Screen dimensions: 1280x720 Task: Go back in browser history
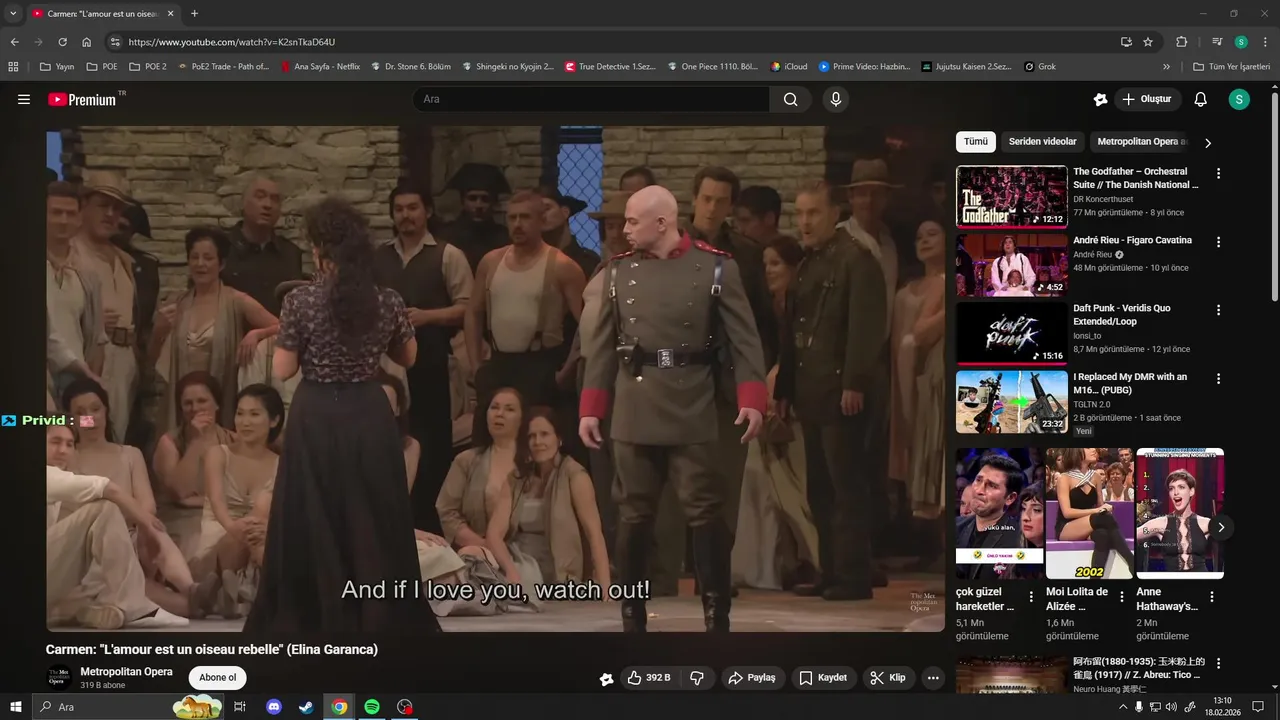(x=14, y=42)
